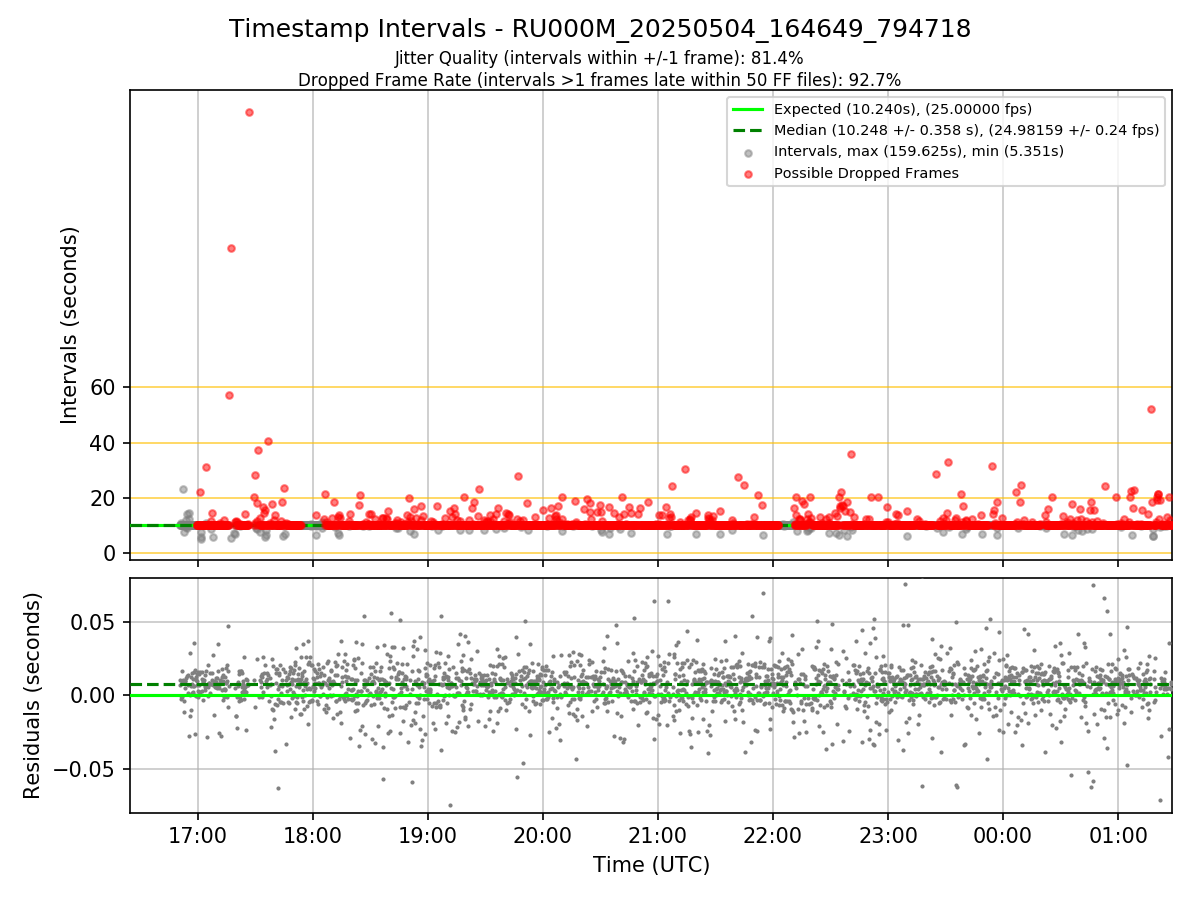
Task: Click the 'Time (UTC)' x-axis label
Action: [x=651, y=865]
